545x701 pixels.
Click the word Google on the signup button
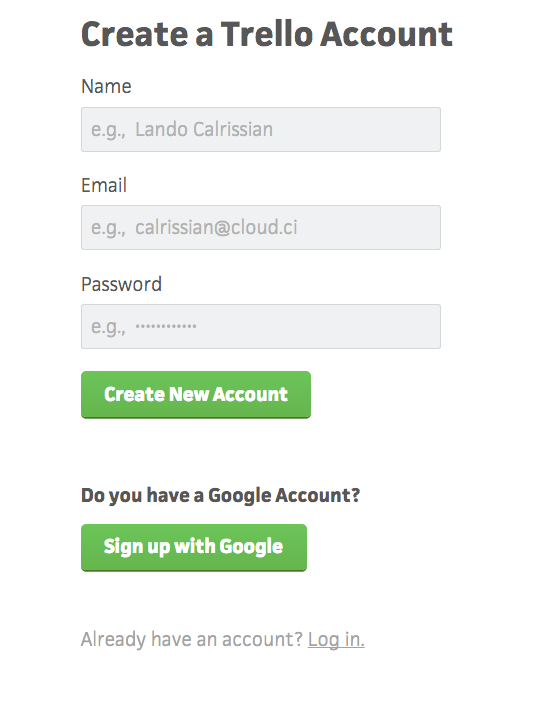pyautogui.click(x=251, y=548)
